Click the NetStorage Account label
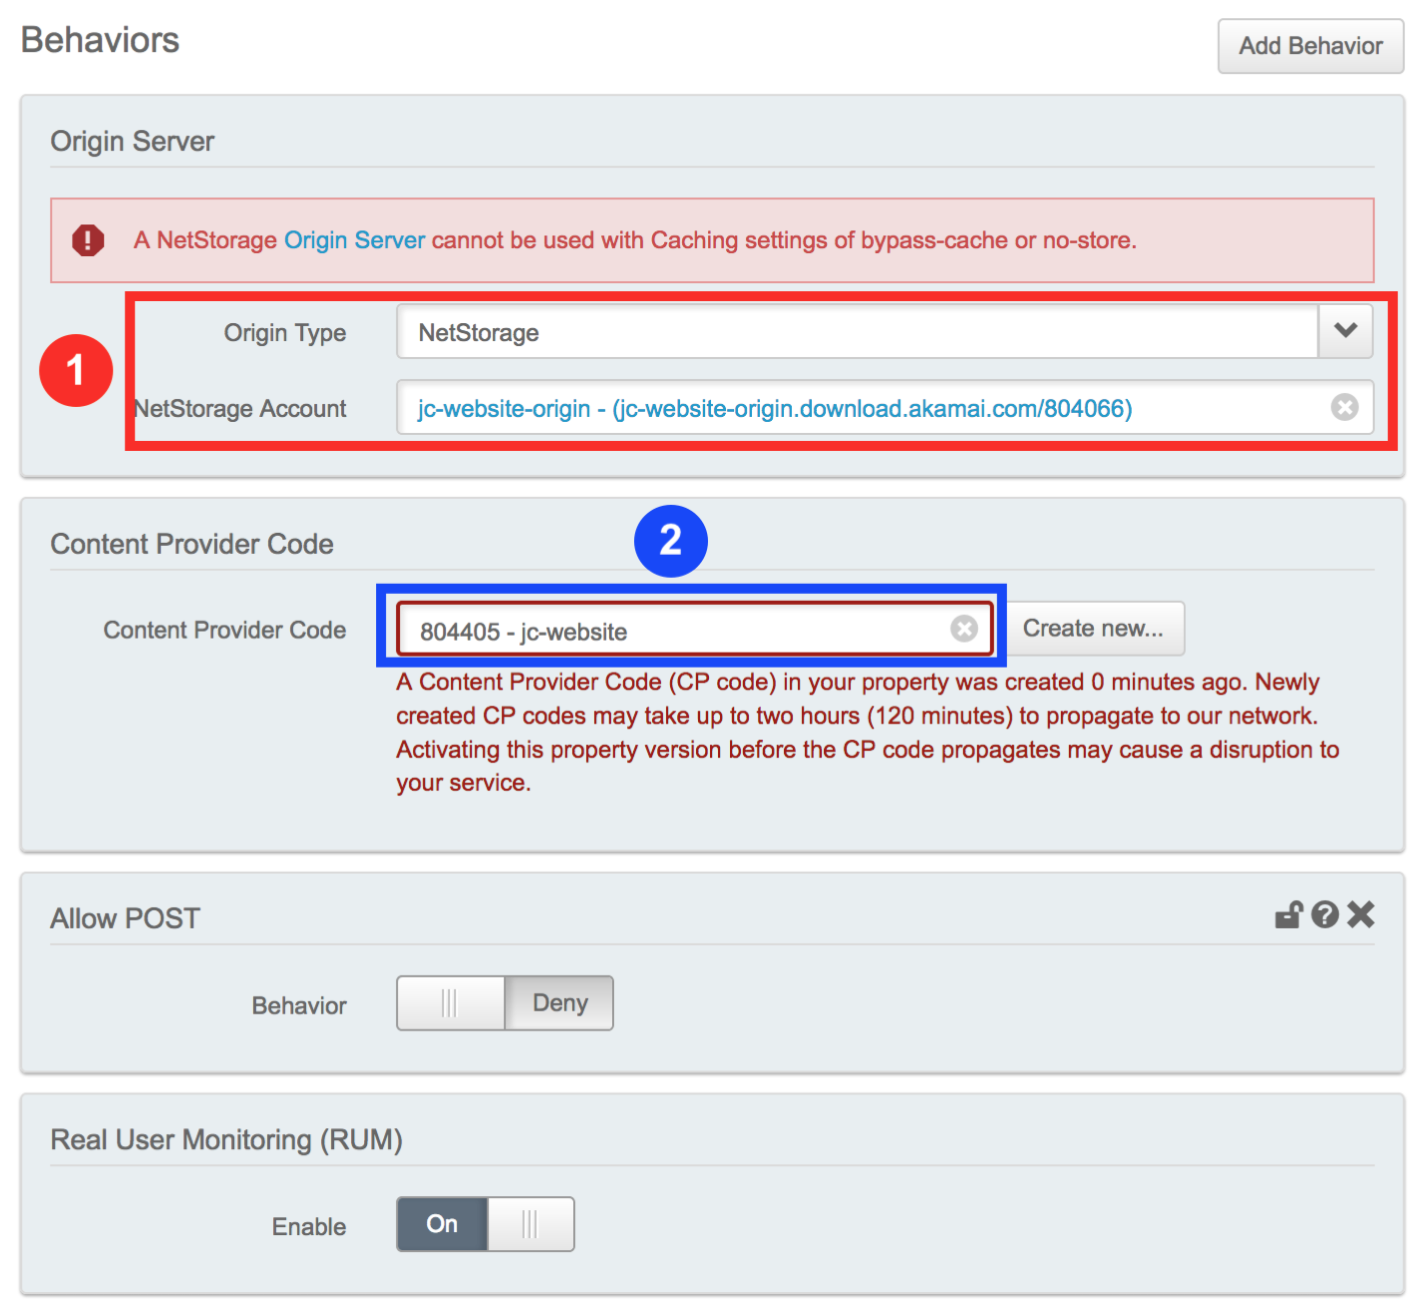The height and width of the screenshot is (1314, 1422). [240, 408]
